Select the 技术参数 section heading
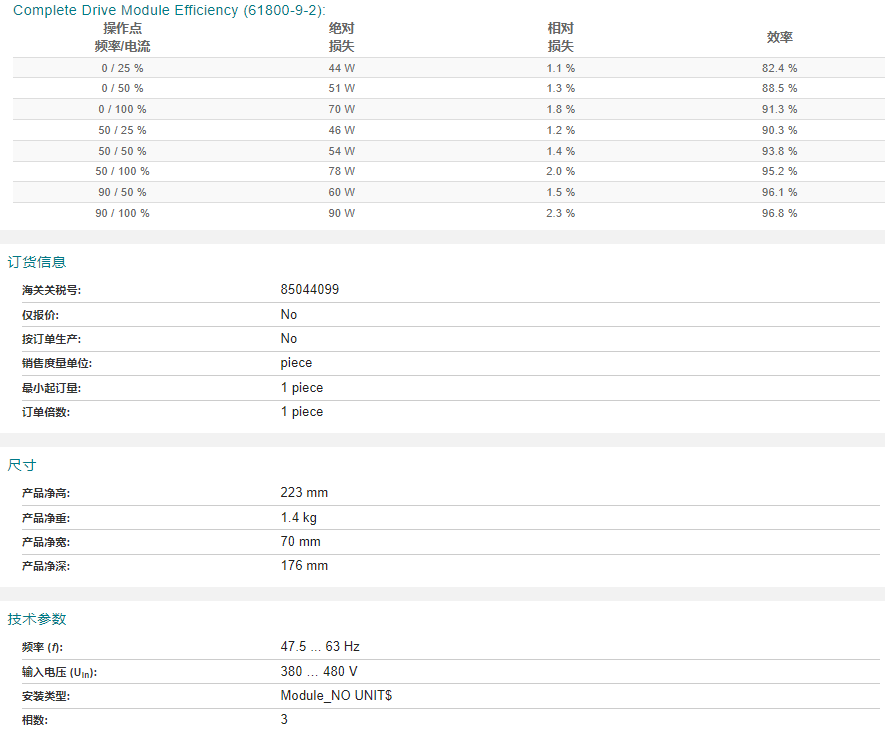The width and height of the screenshot is (885, 729). pos(37,619)
